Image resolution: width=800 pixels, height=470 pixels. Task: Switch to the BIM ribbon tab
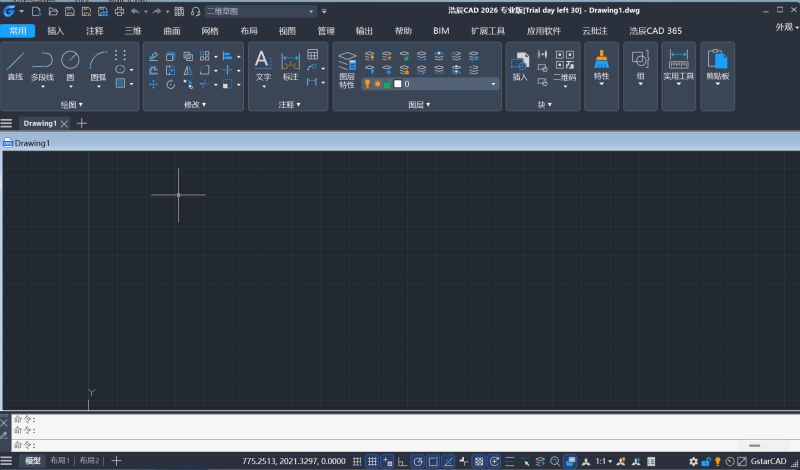point(441,31)
